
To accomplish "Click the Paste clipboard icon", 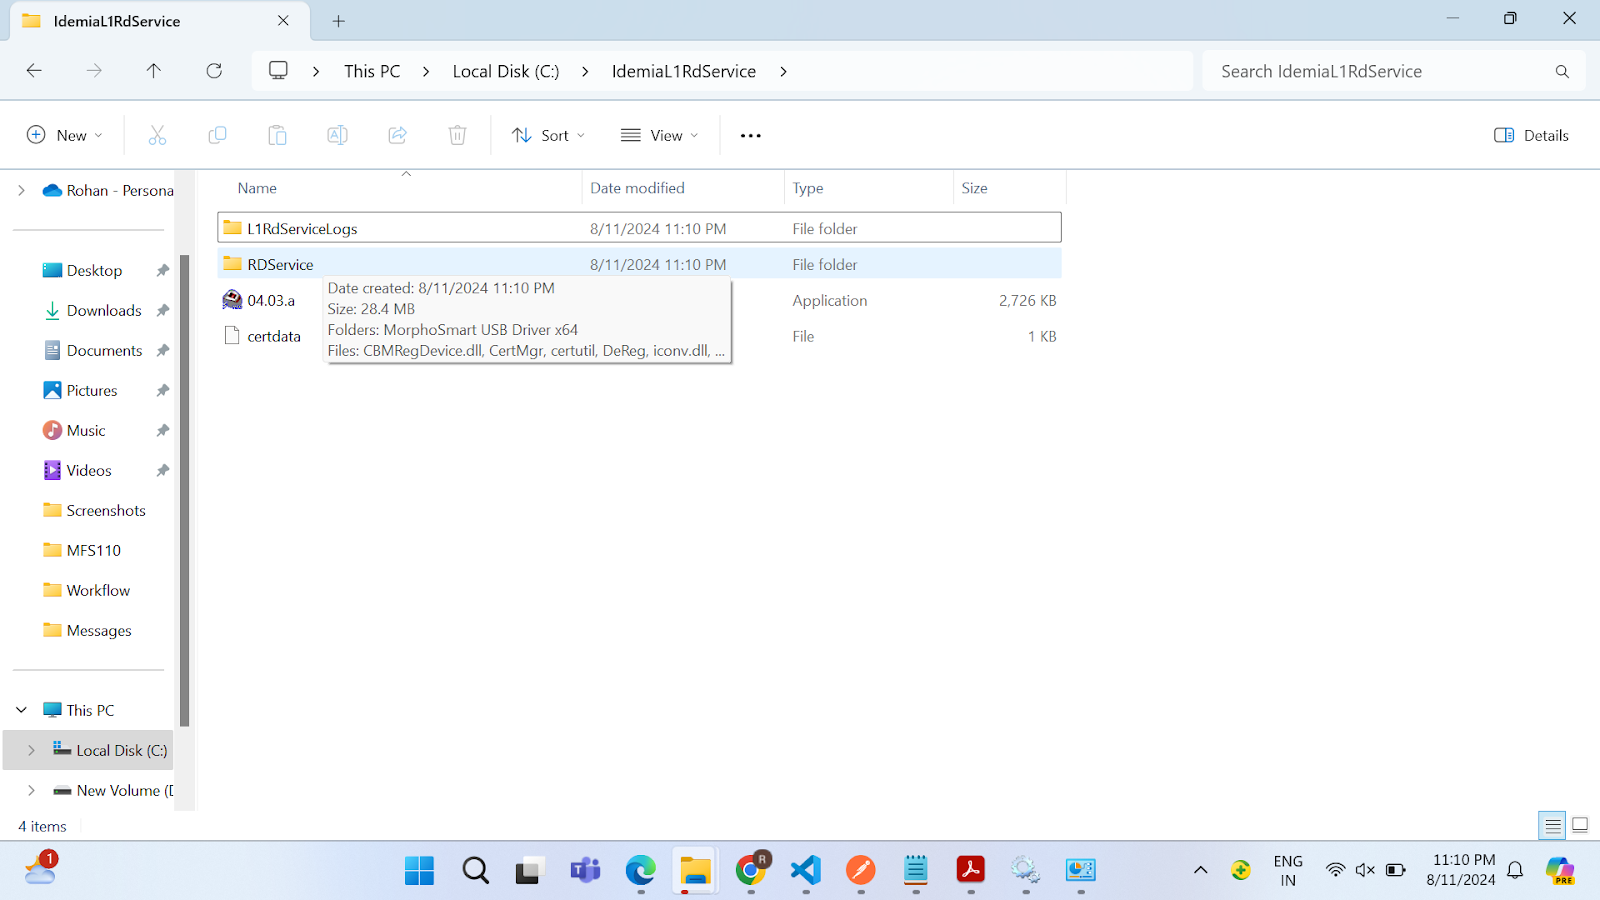I will [x=277, y=135].
